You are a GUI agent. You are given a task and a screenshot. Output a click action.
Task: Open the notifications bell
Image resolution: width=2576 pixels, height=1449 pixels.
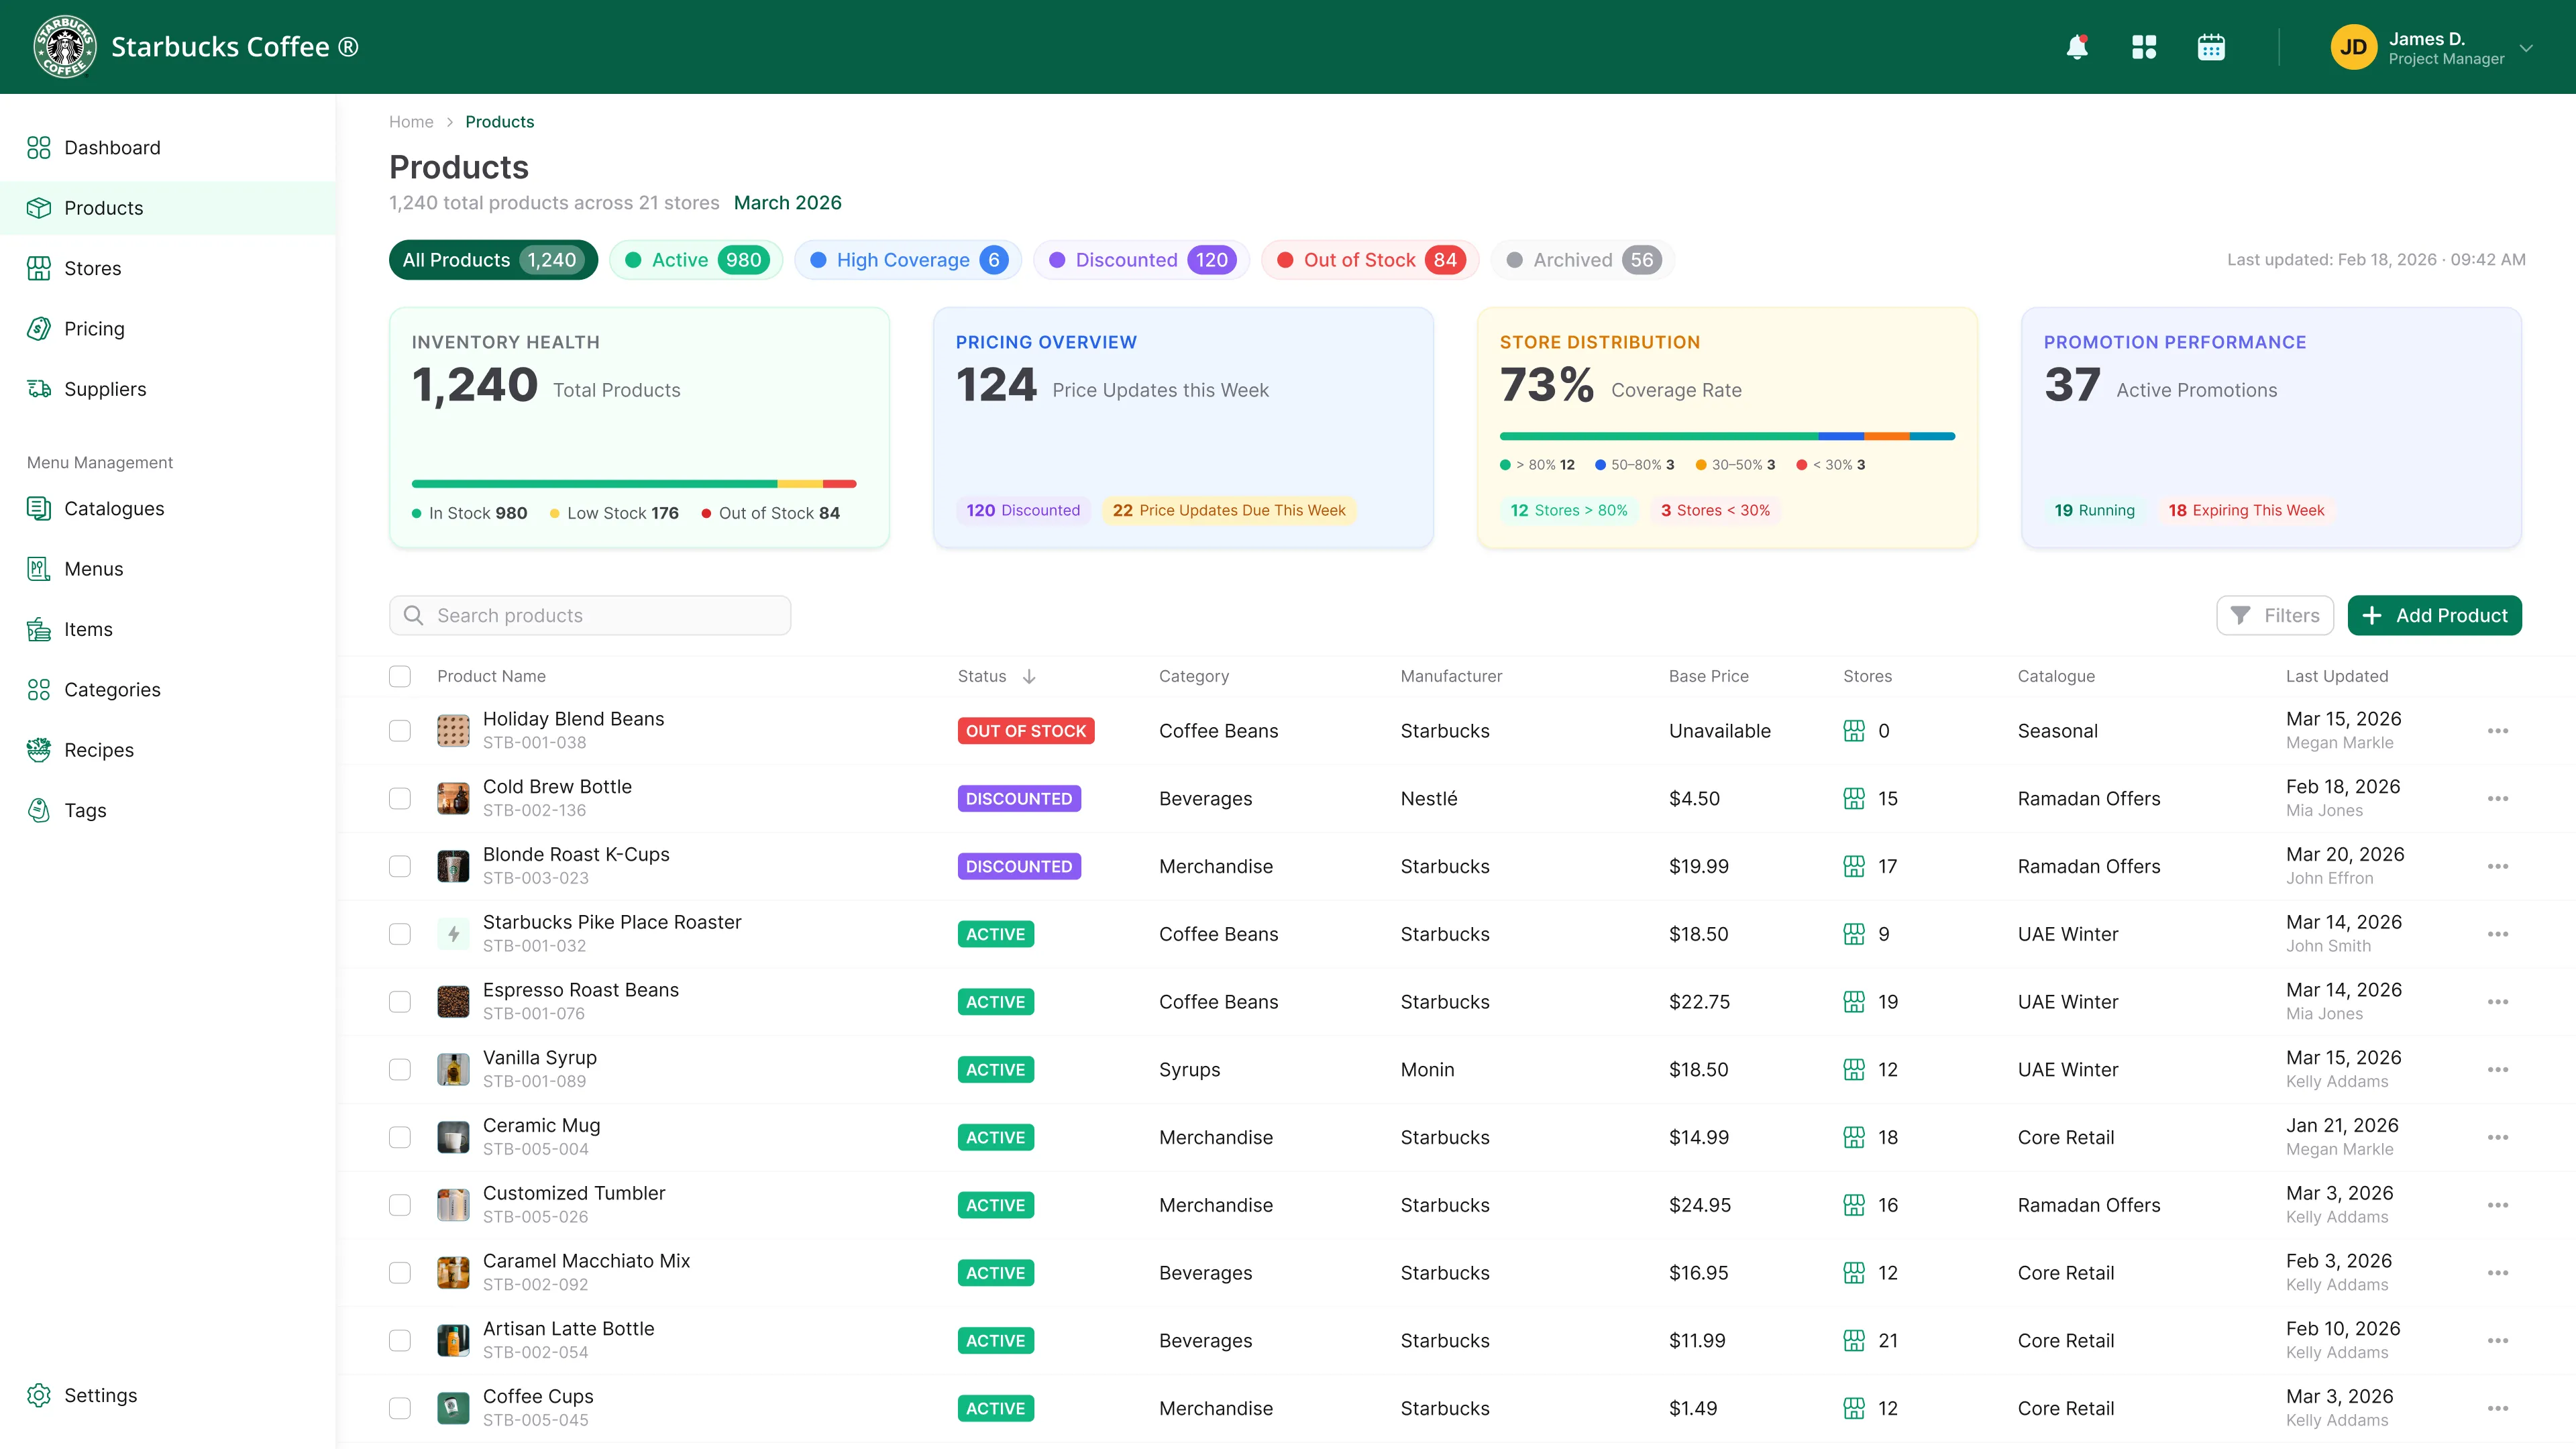[2077, 47]
